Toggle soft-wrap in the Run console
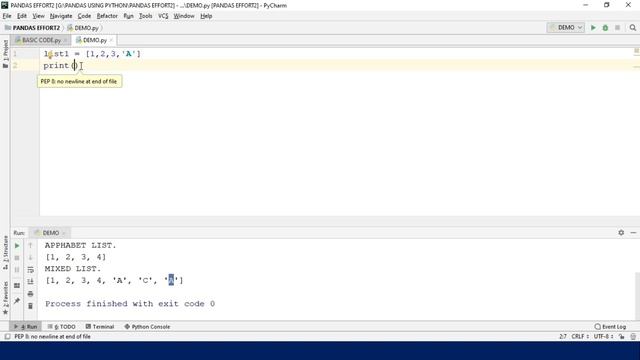This screenshot has width=640, height=360. point(30,269)
